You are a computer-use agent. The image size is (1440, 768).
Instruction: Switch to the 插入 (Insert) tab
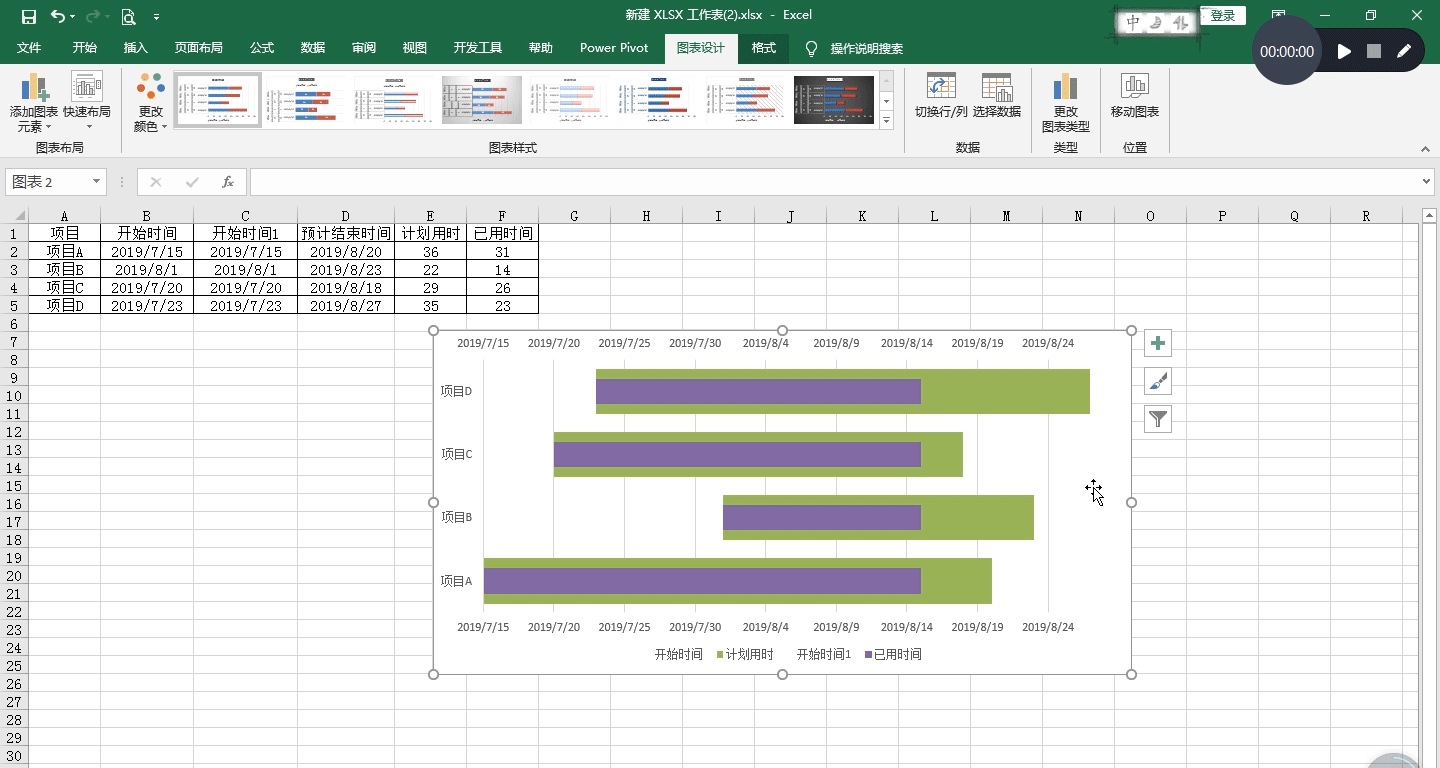(x=135, y=48)
